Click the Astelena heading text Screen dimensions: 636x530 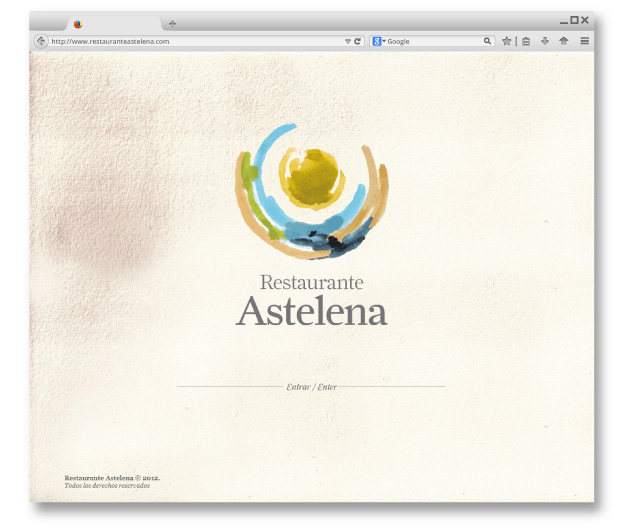pos(312,311)
